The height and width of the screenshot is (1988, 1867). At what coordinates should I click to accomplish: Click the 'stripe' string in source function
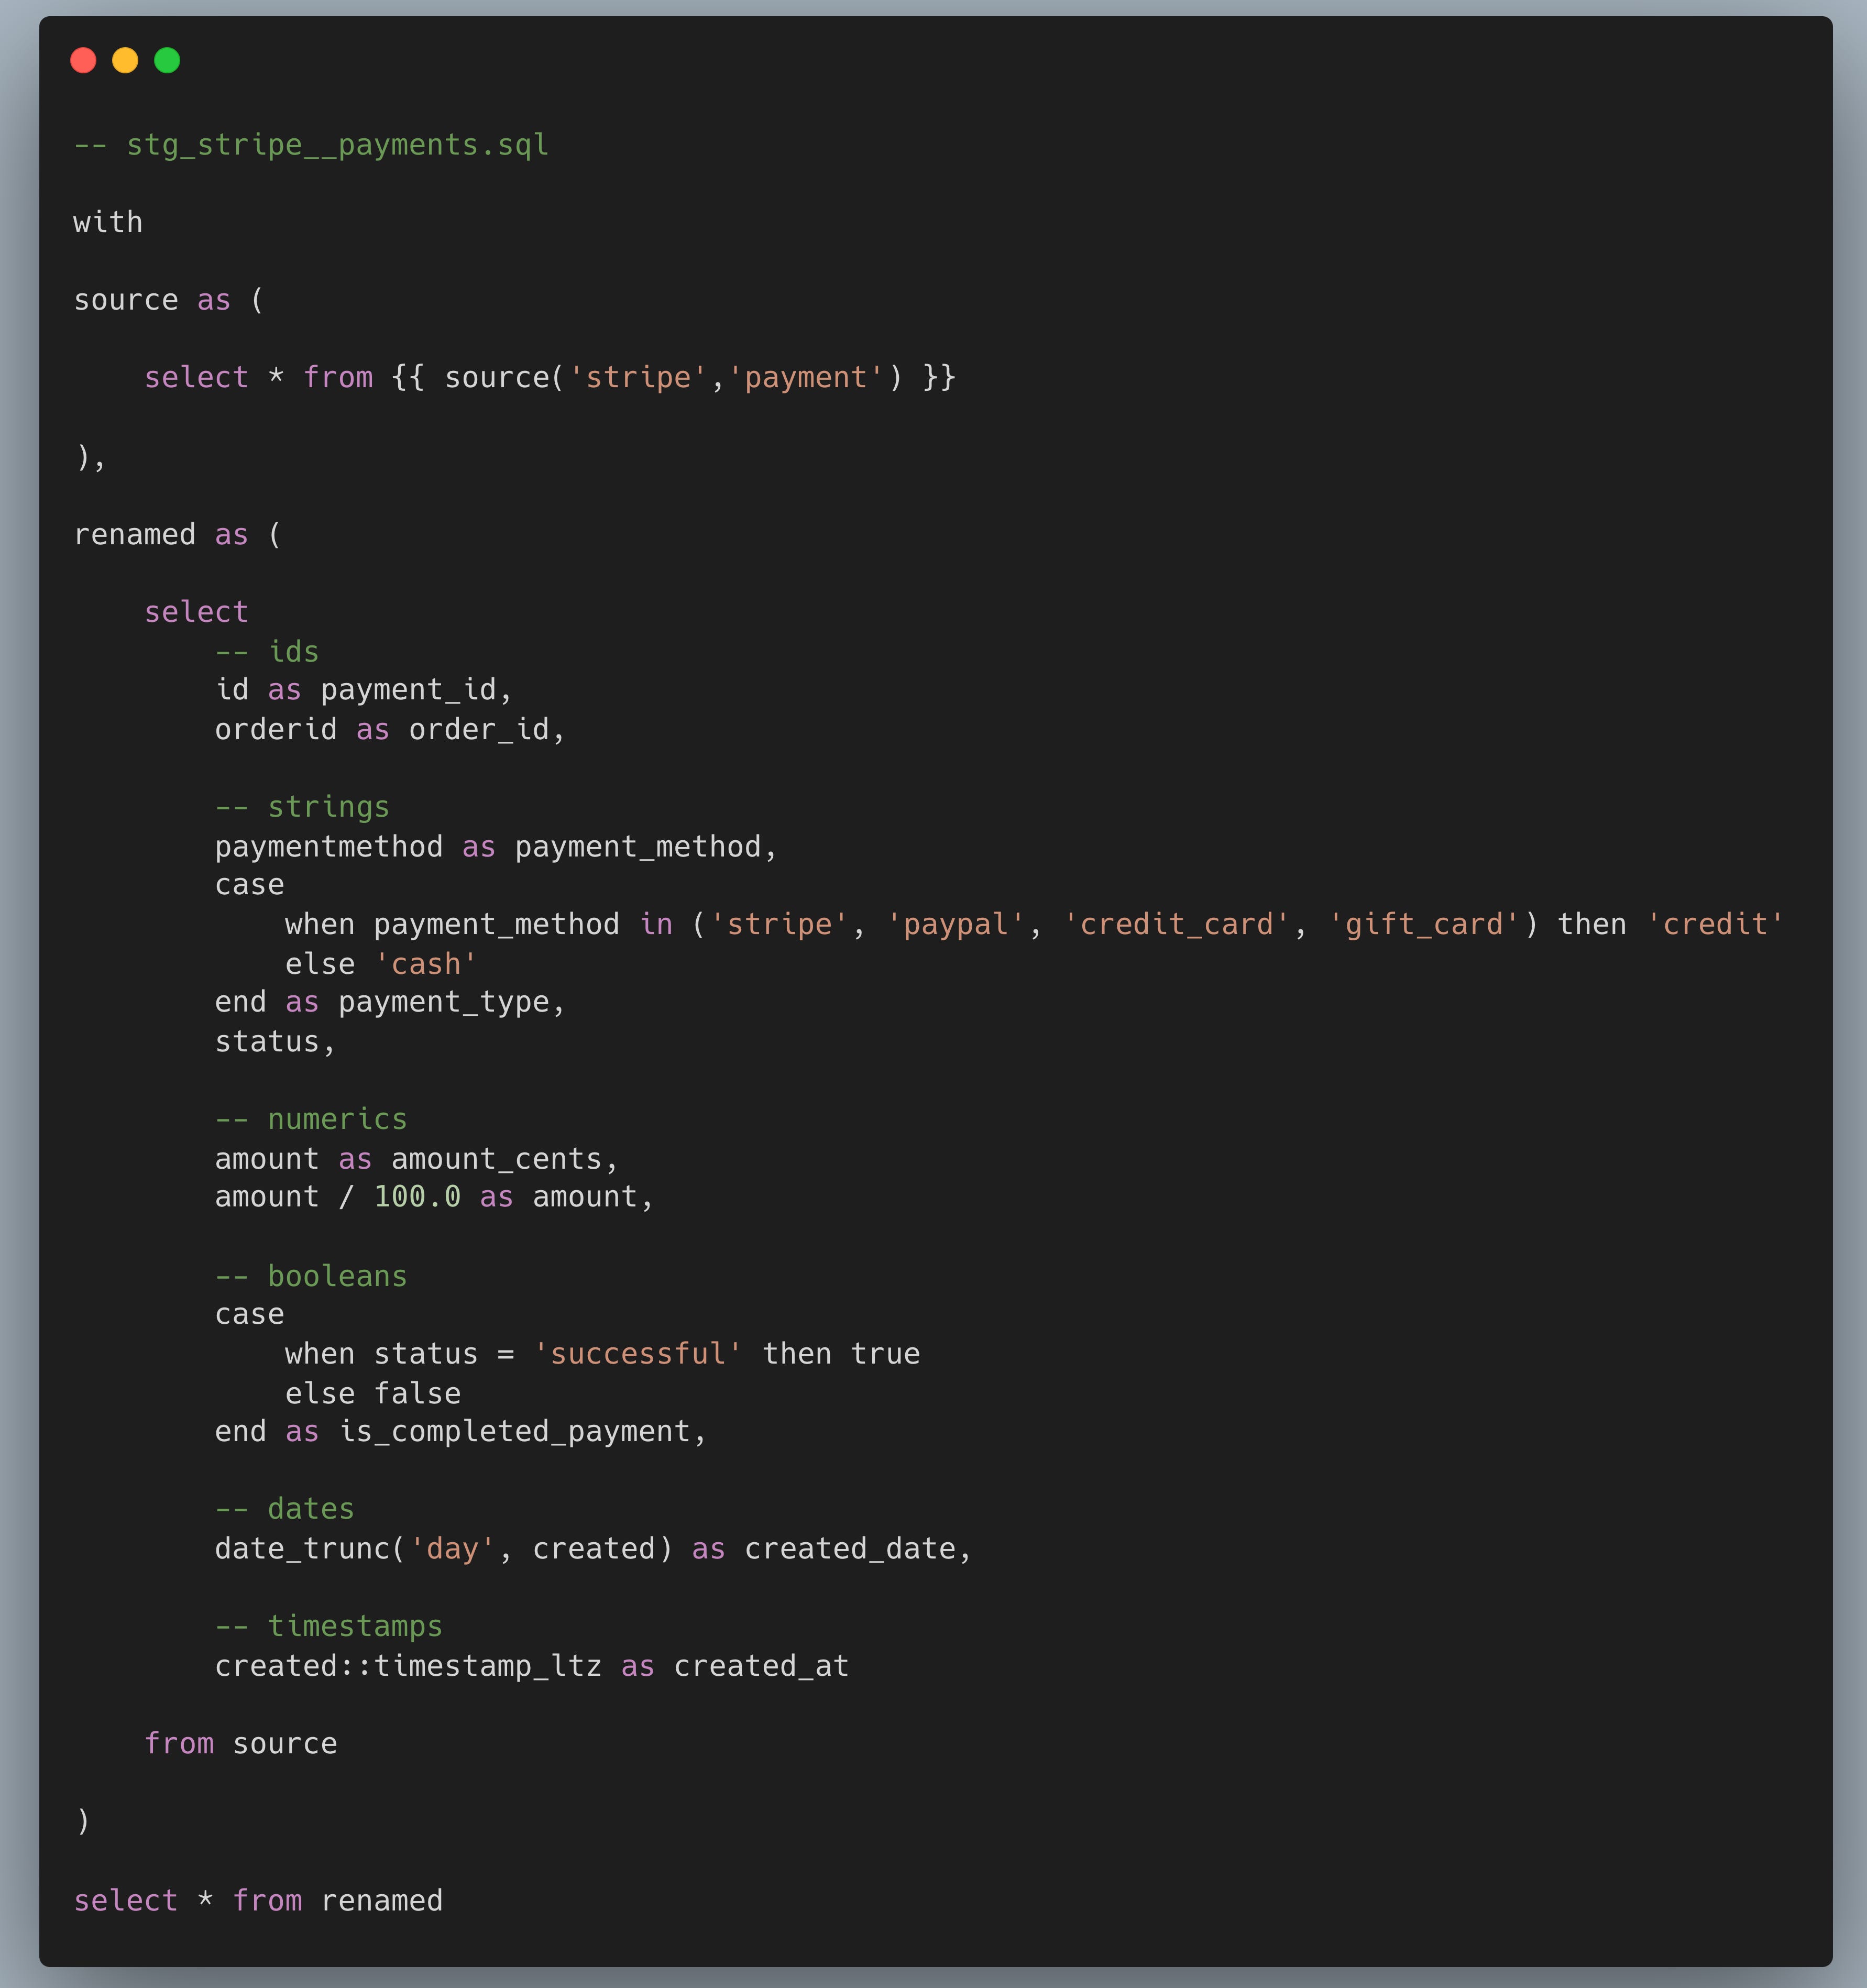point(638,377)
